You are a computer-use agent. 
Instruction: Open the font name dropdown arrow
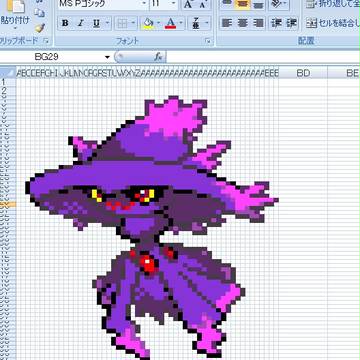144,4
